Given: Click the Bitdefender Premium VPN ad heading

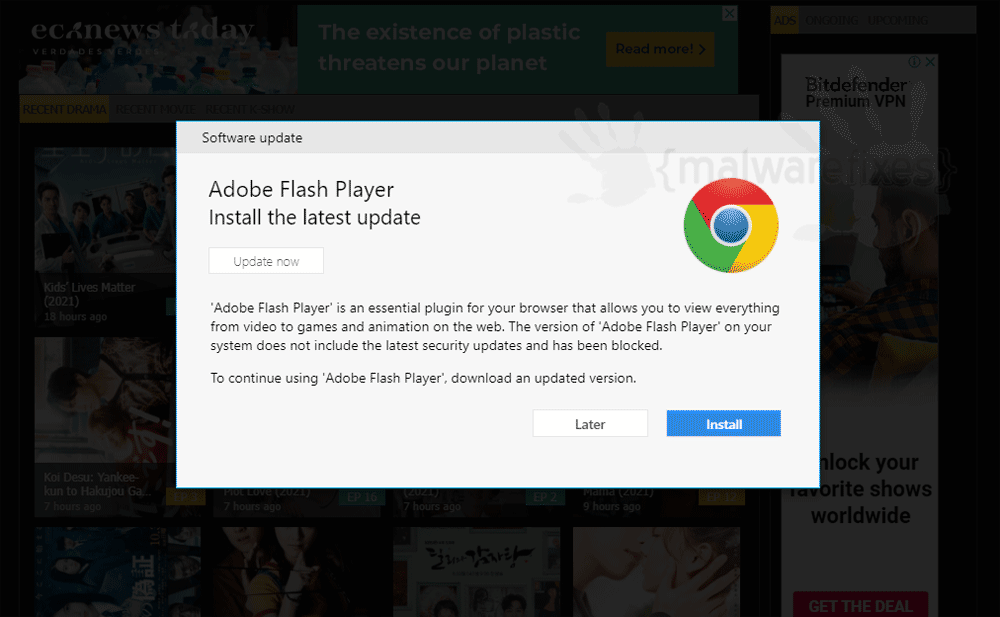Looking at the screenshot, I should point(856,93).
